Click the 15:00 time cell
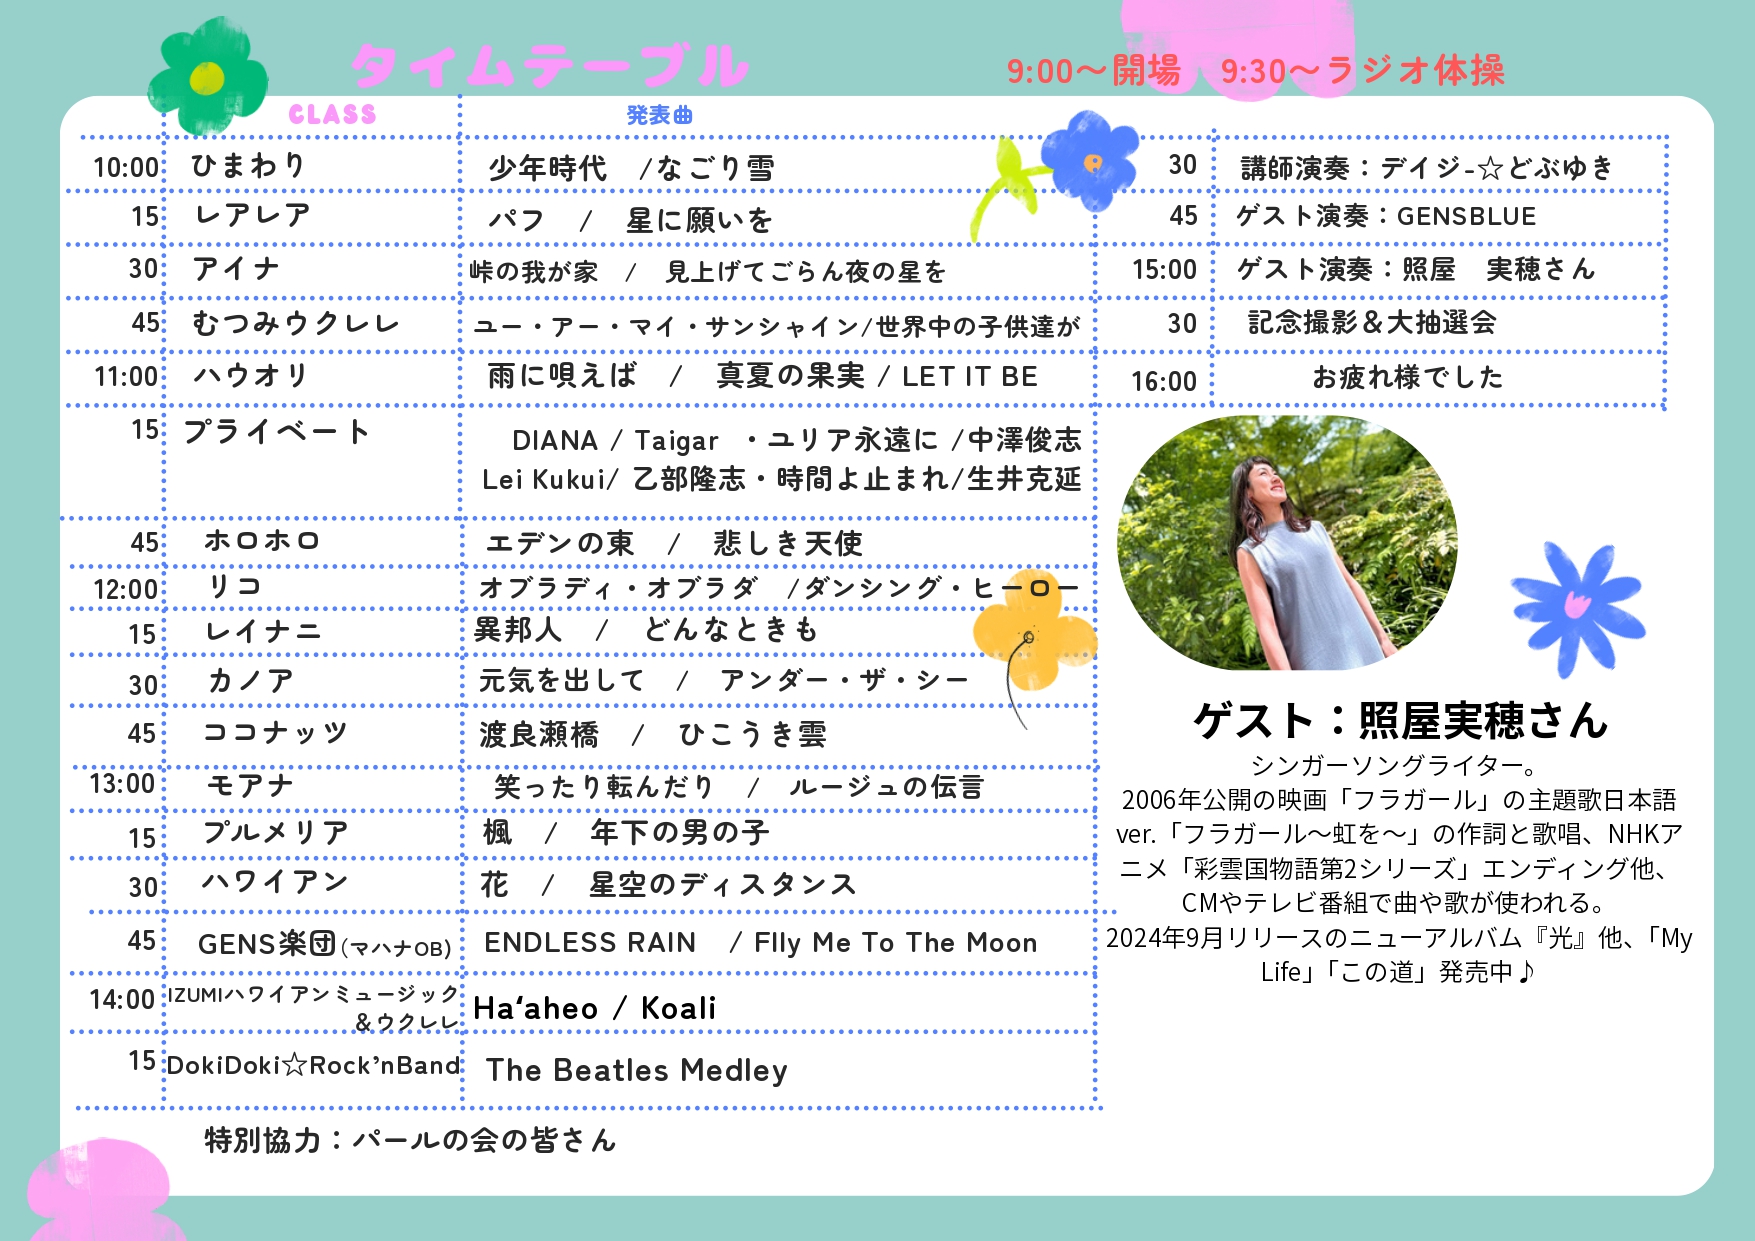This screenshot has width=1755, height=1241. point(1164,270)
